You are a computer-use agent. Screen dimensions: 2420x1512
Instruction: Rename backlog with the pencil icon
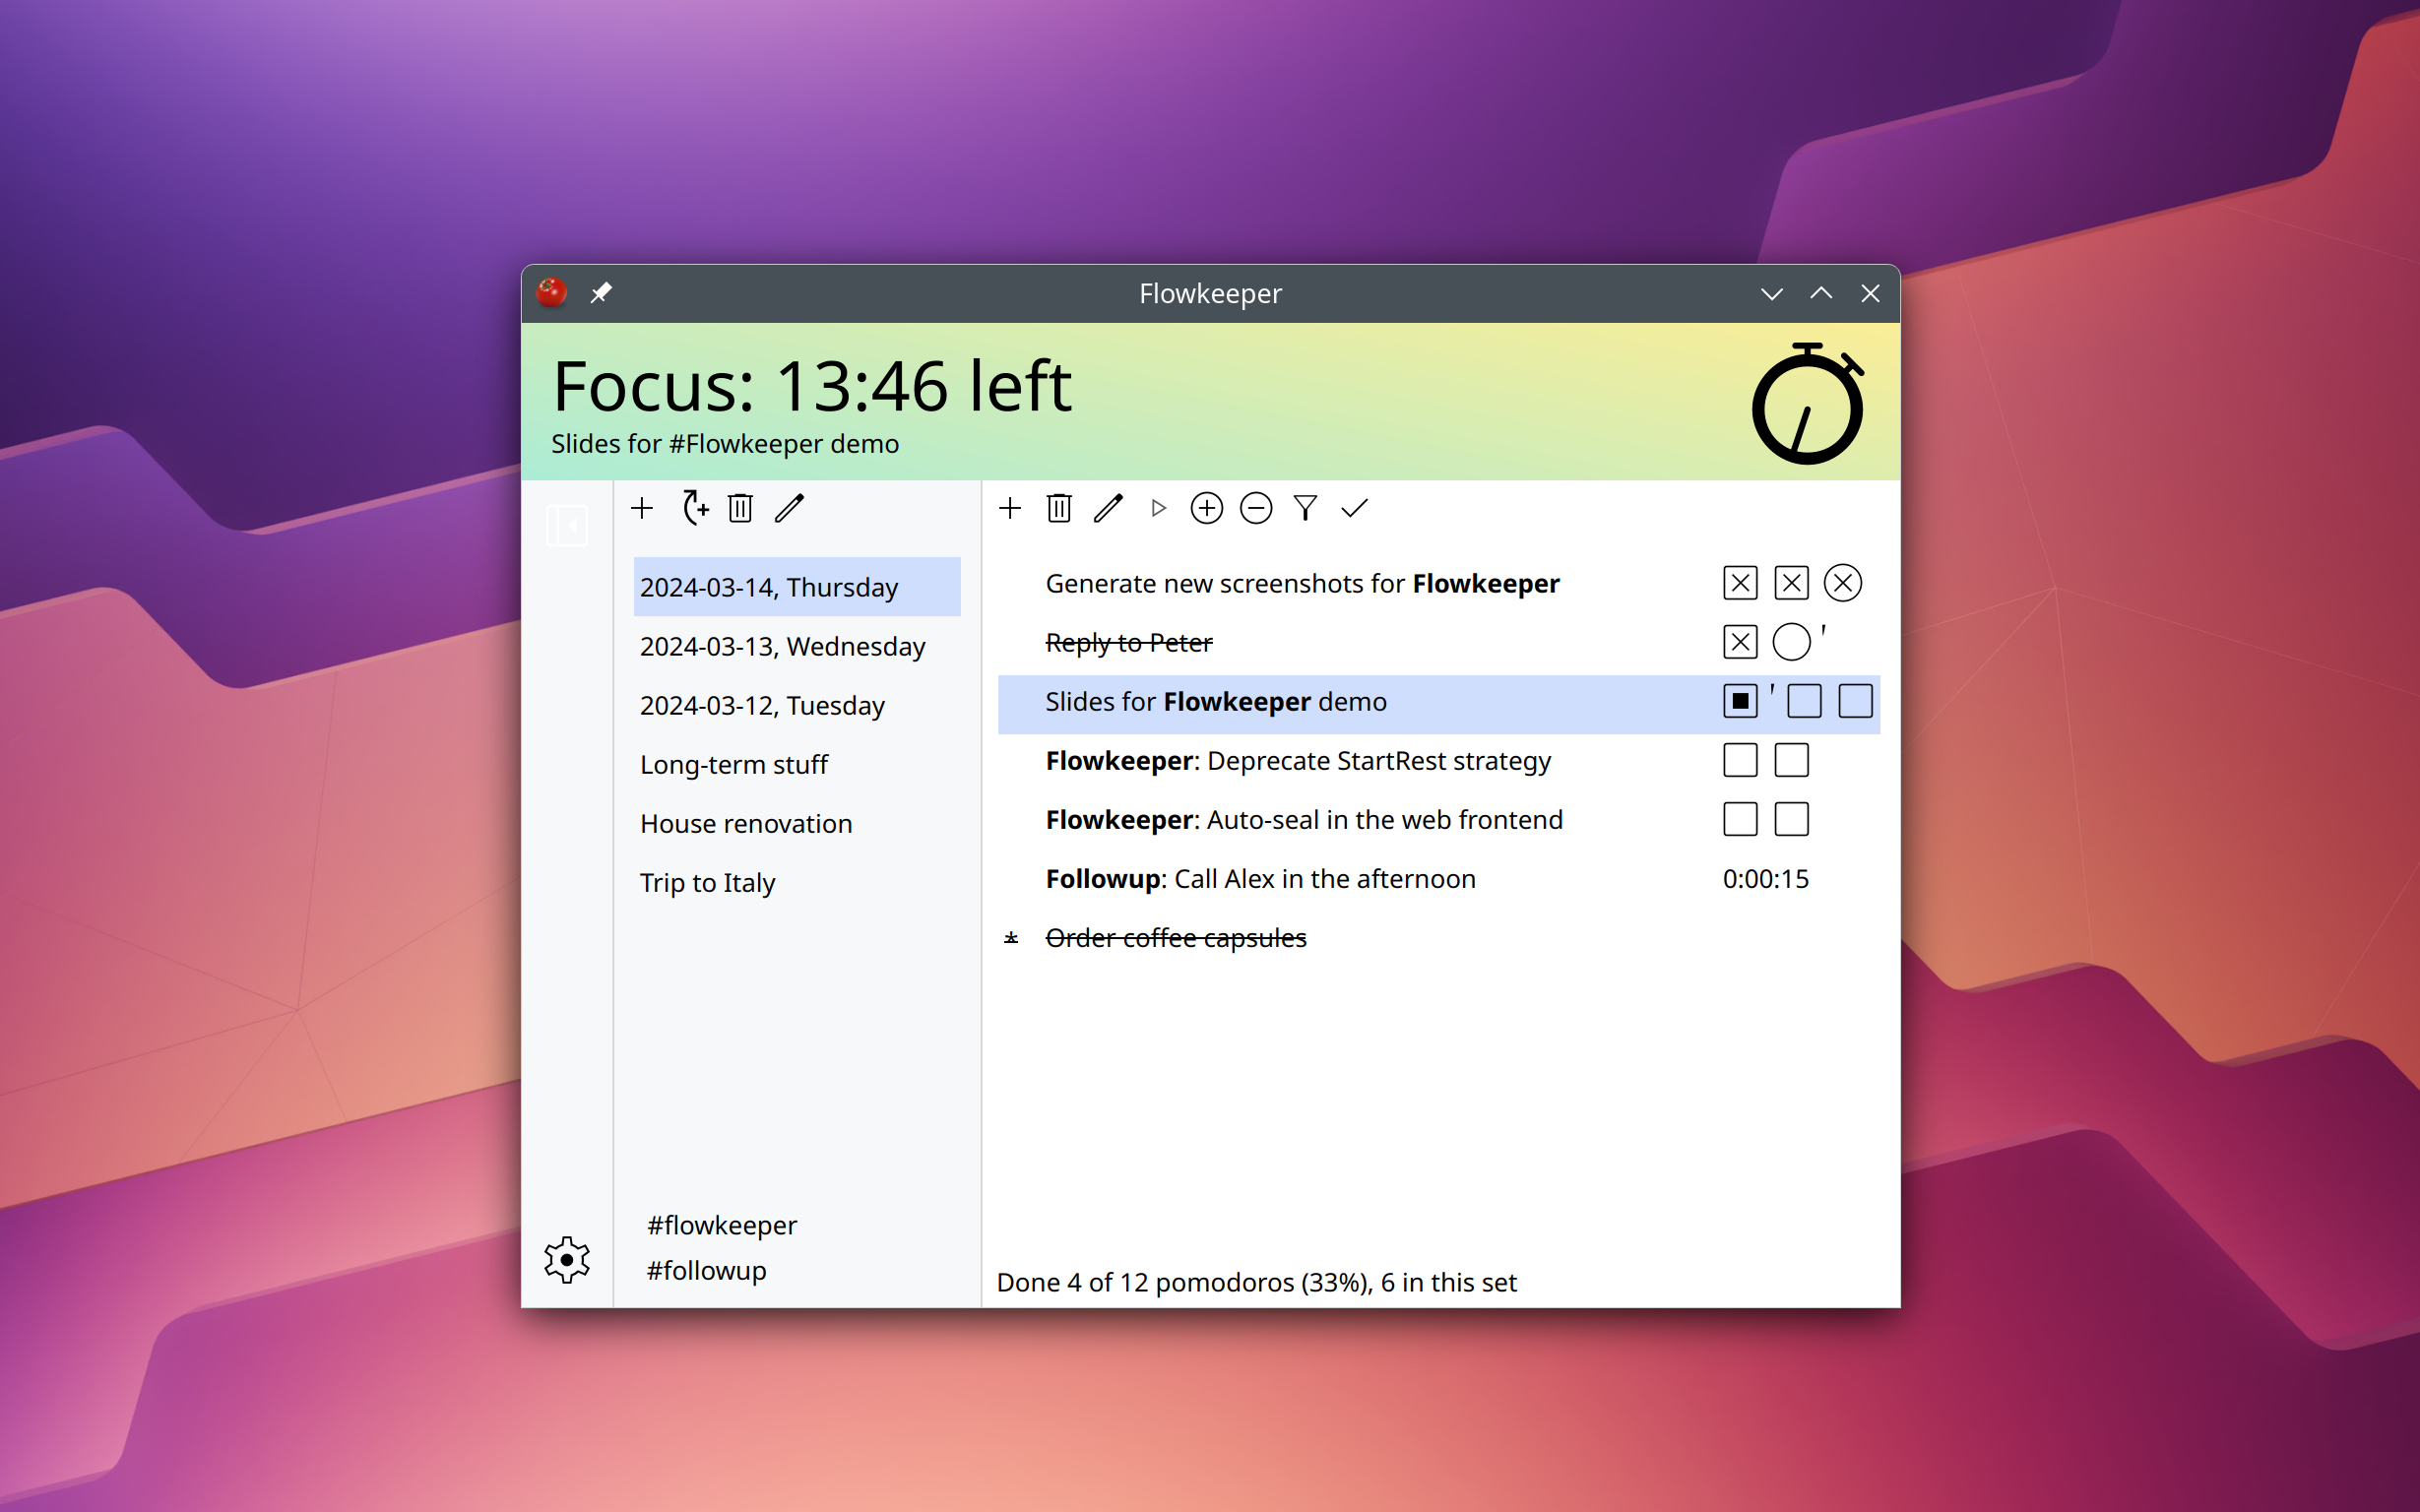click(x=789, y=508)
